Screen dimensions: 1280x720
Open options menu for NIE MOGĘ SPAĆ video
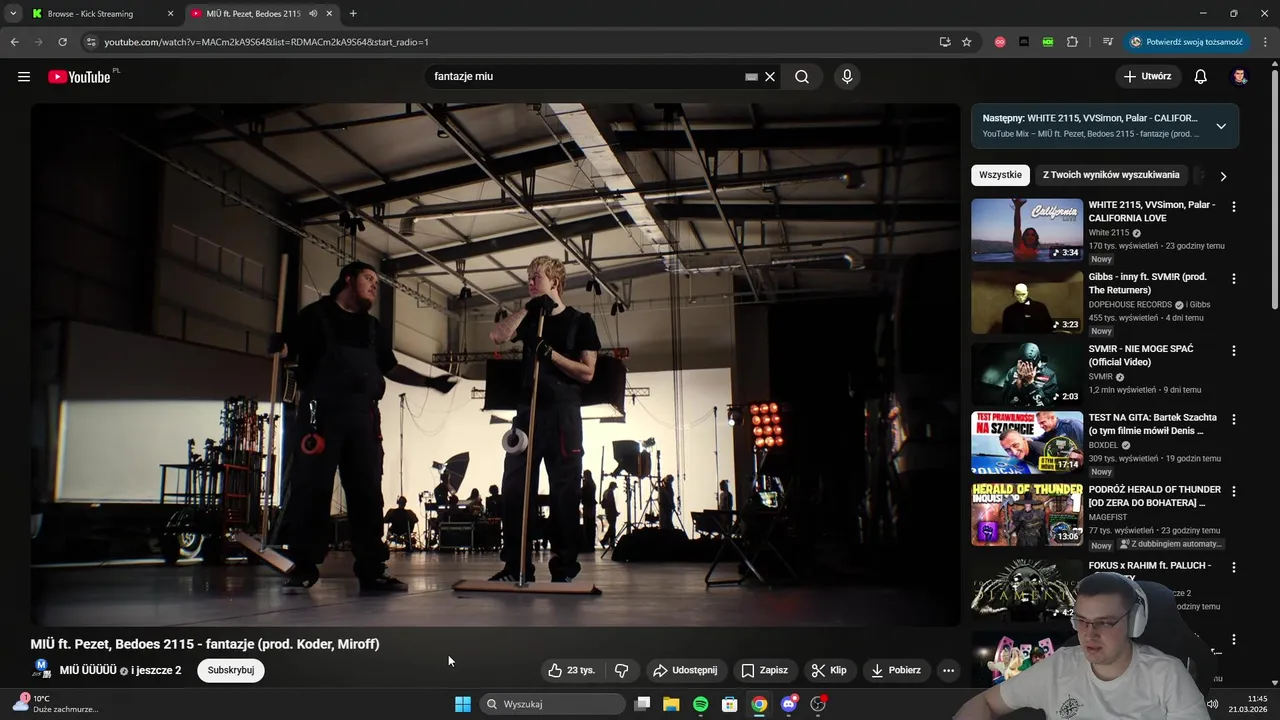tap(1233, 351)
